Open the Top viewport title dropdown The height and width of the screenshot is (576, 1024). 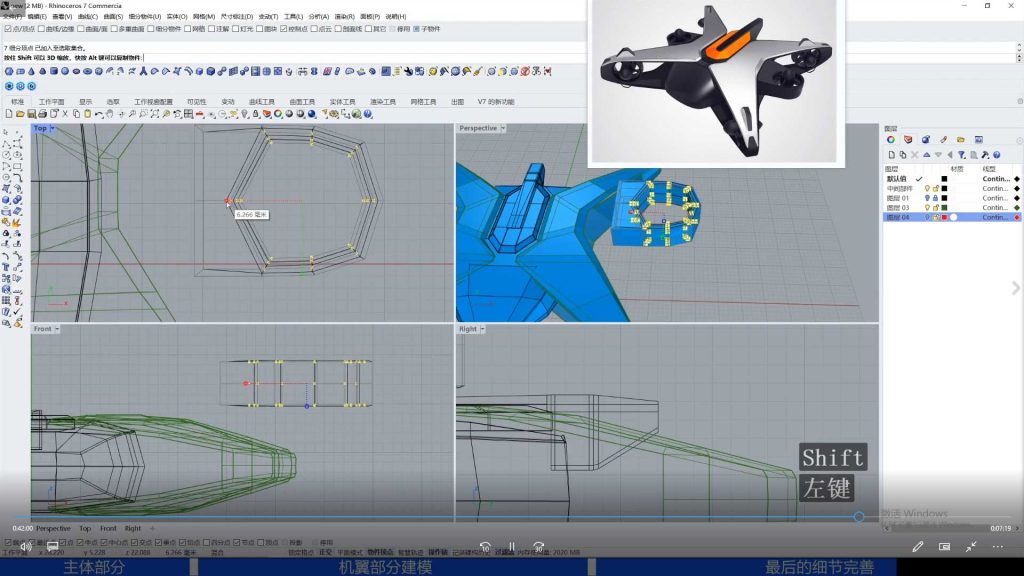pyautogui.click(x=45, y=128)
